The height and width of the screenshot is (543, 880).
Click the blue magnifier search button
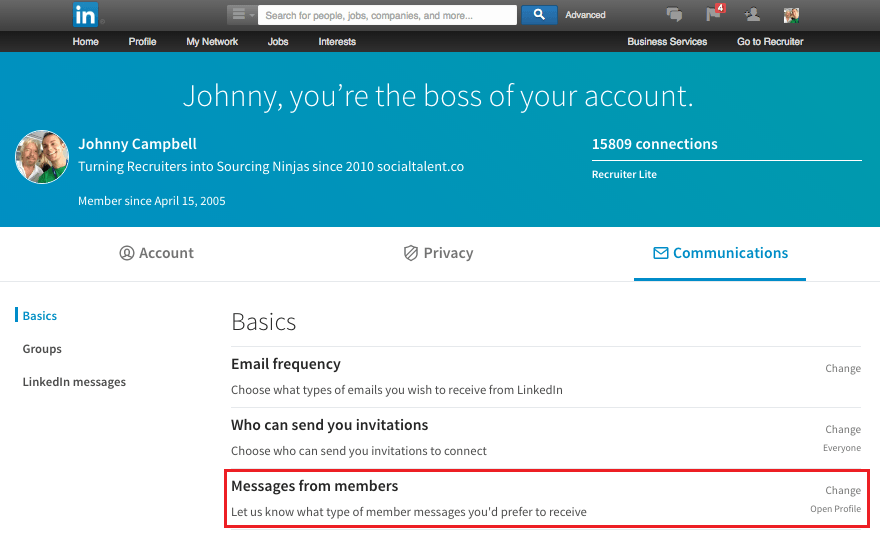[539, 15]
